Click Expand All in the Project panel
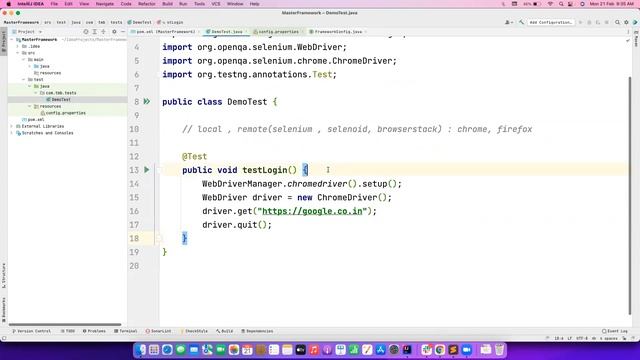Screen dimensions: 640x360 (95, 31)
